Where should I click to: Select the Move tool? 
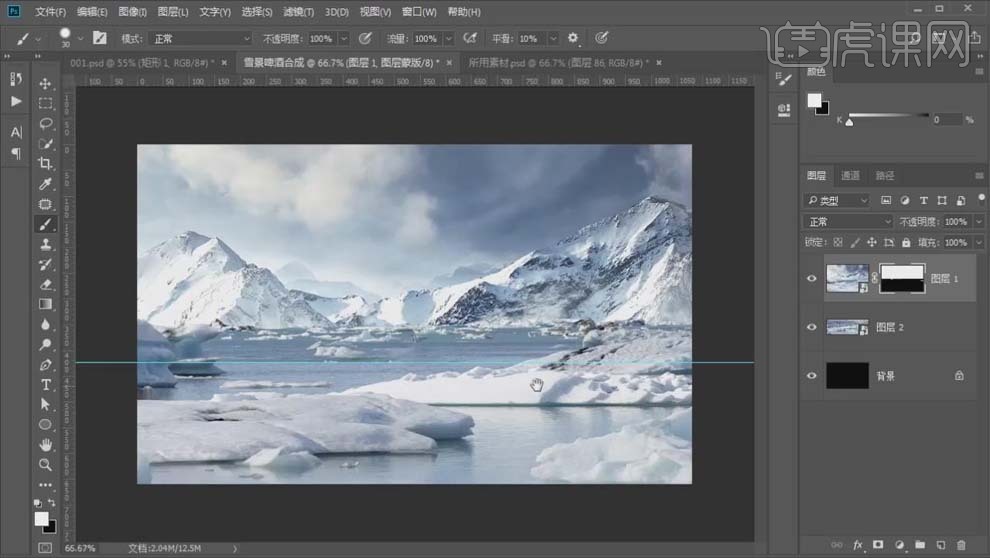(46, 83)
